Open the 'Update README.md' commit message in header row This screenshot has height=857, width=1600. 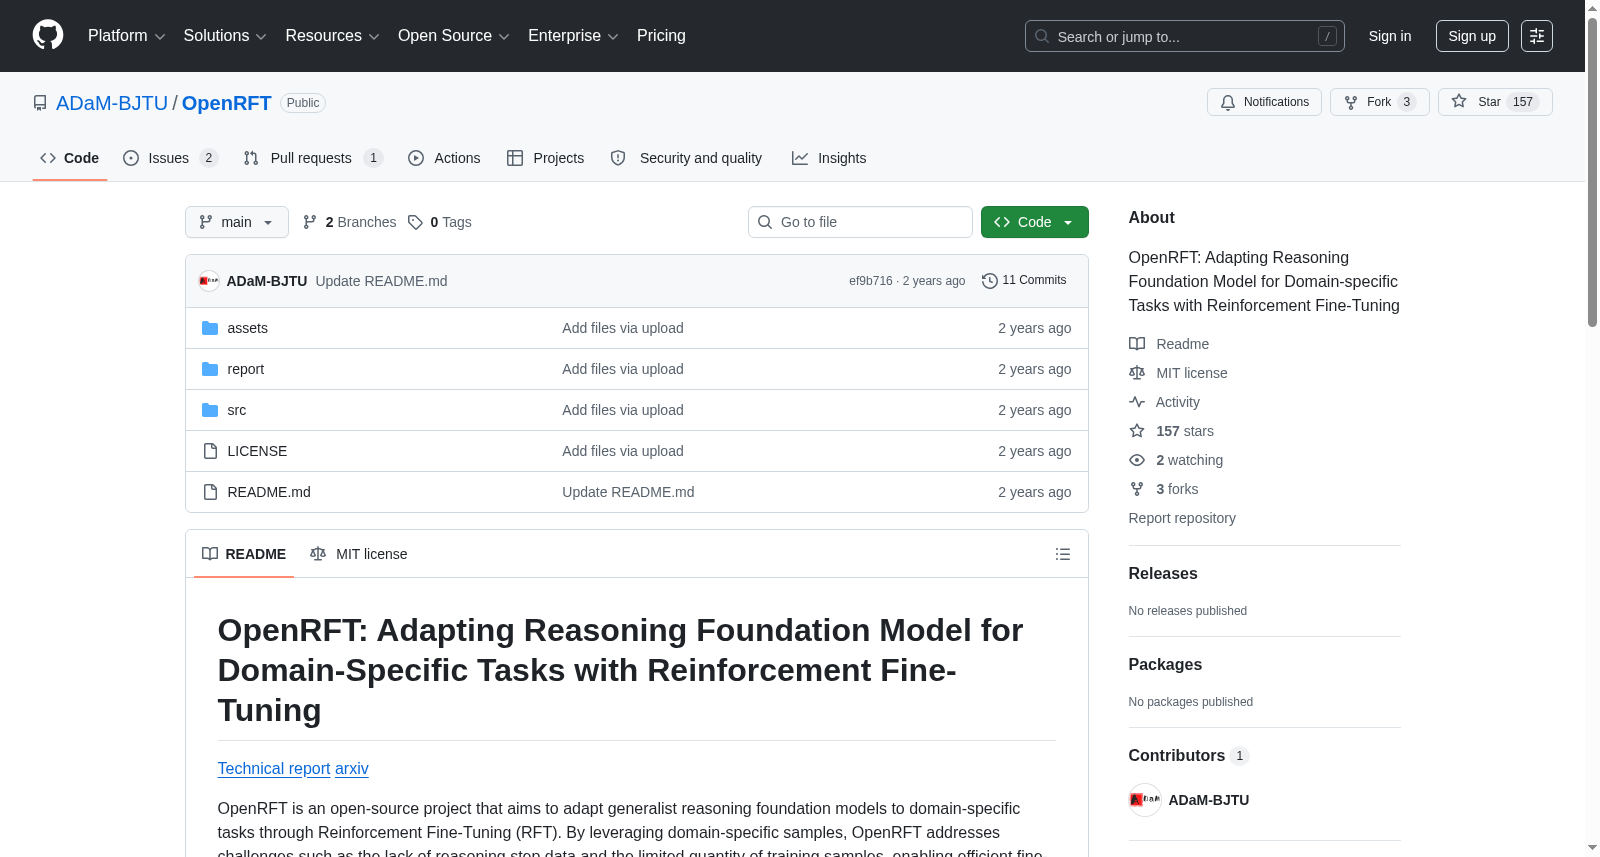382,281
